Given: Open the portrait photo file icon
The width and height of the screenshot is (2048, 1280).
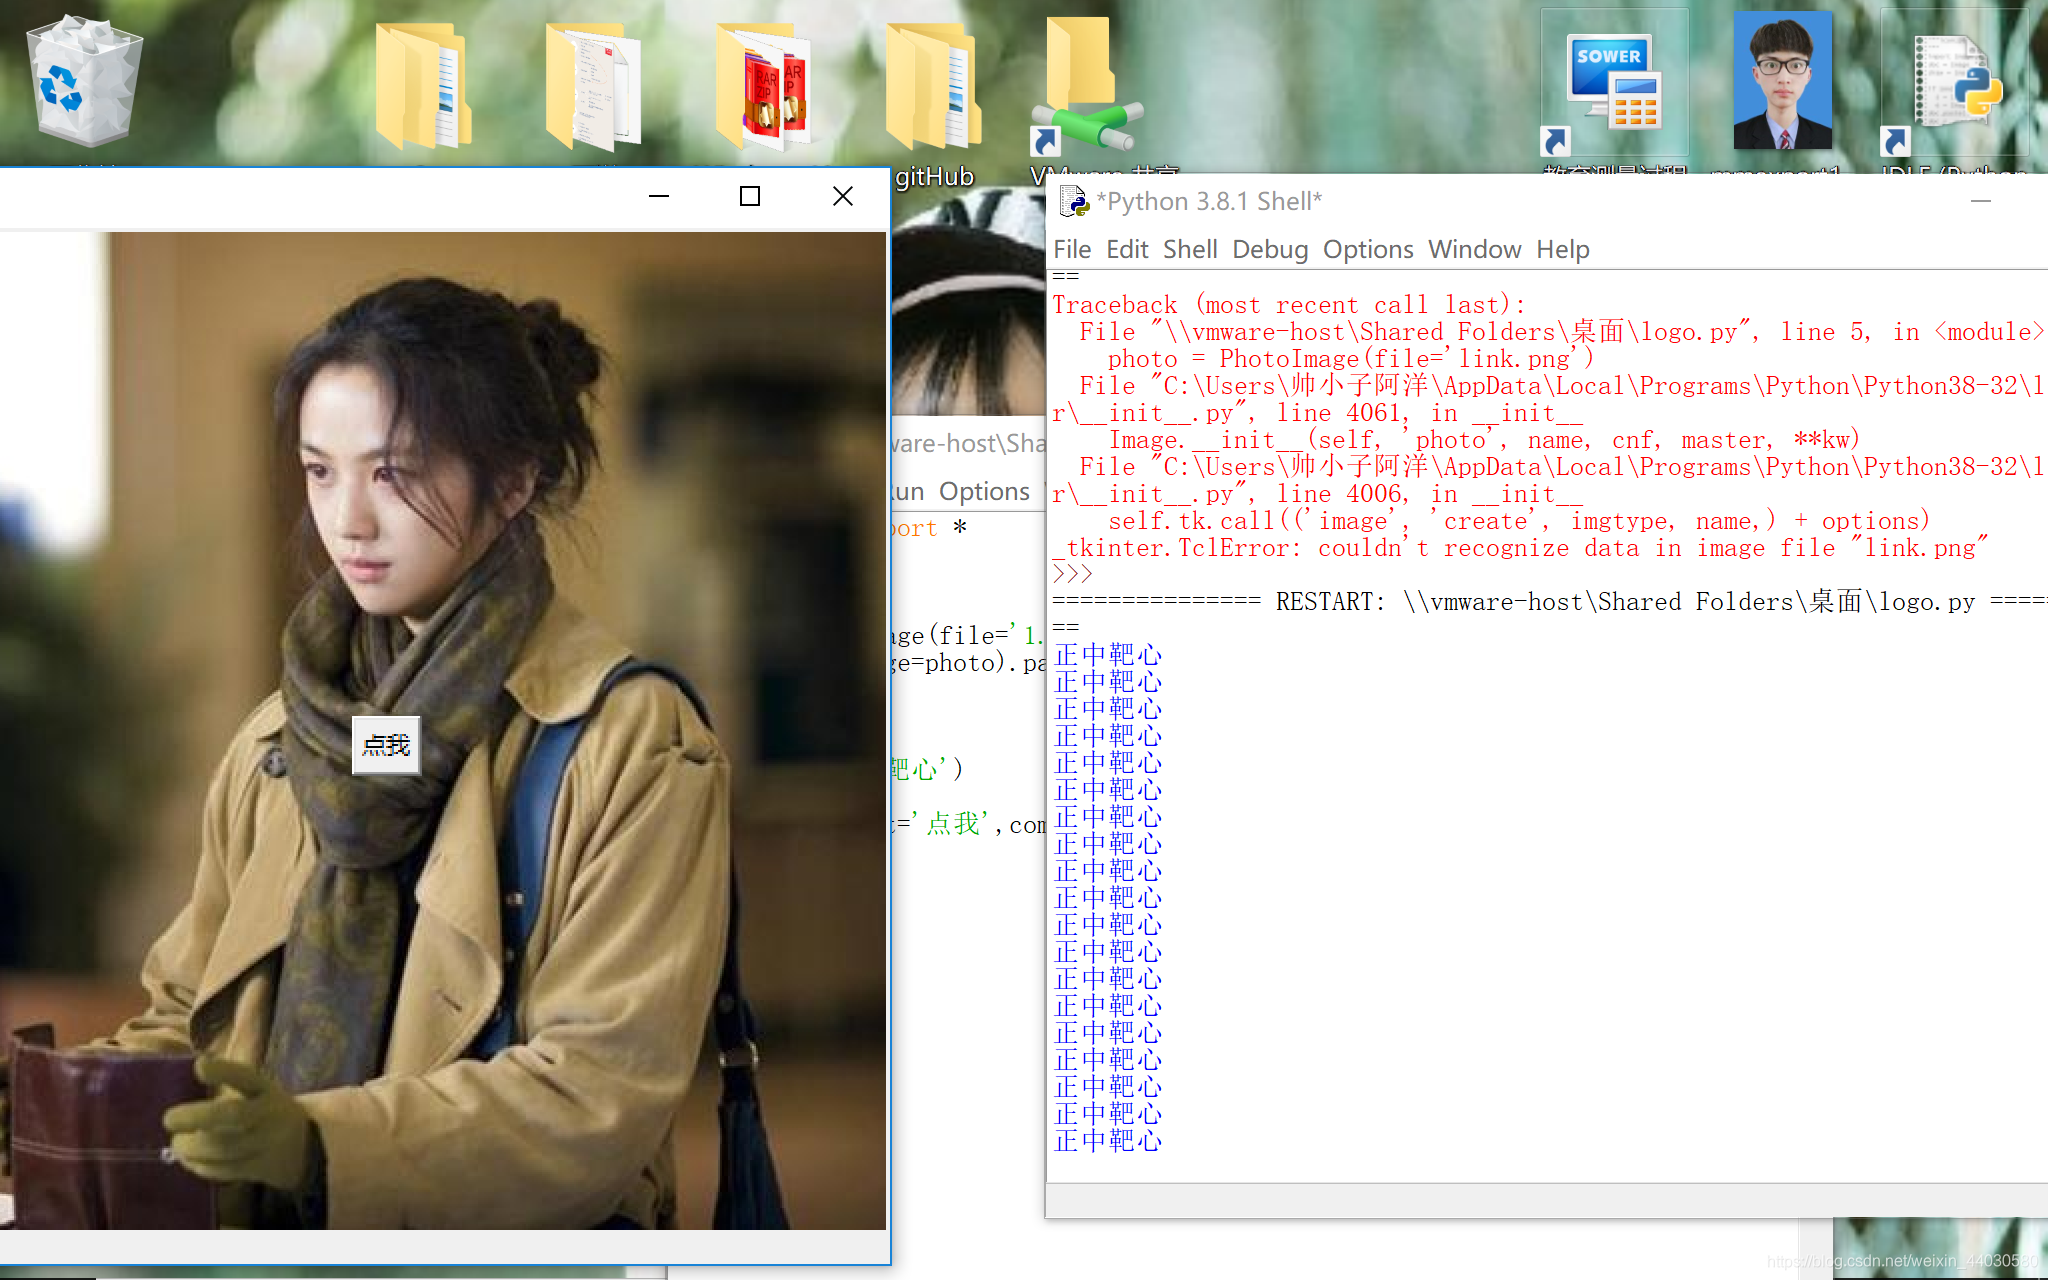Looking at the screenshot, I should pos(1782,82).
